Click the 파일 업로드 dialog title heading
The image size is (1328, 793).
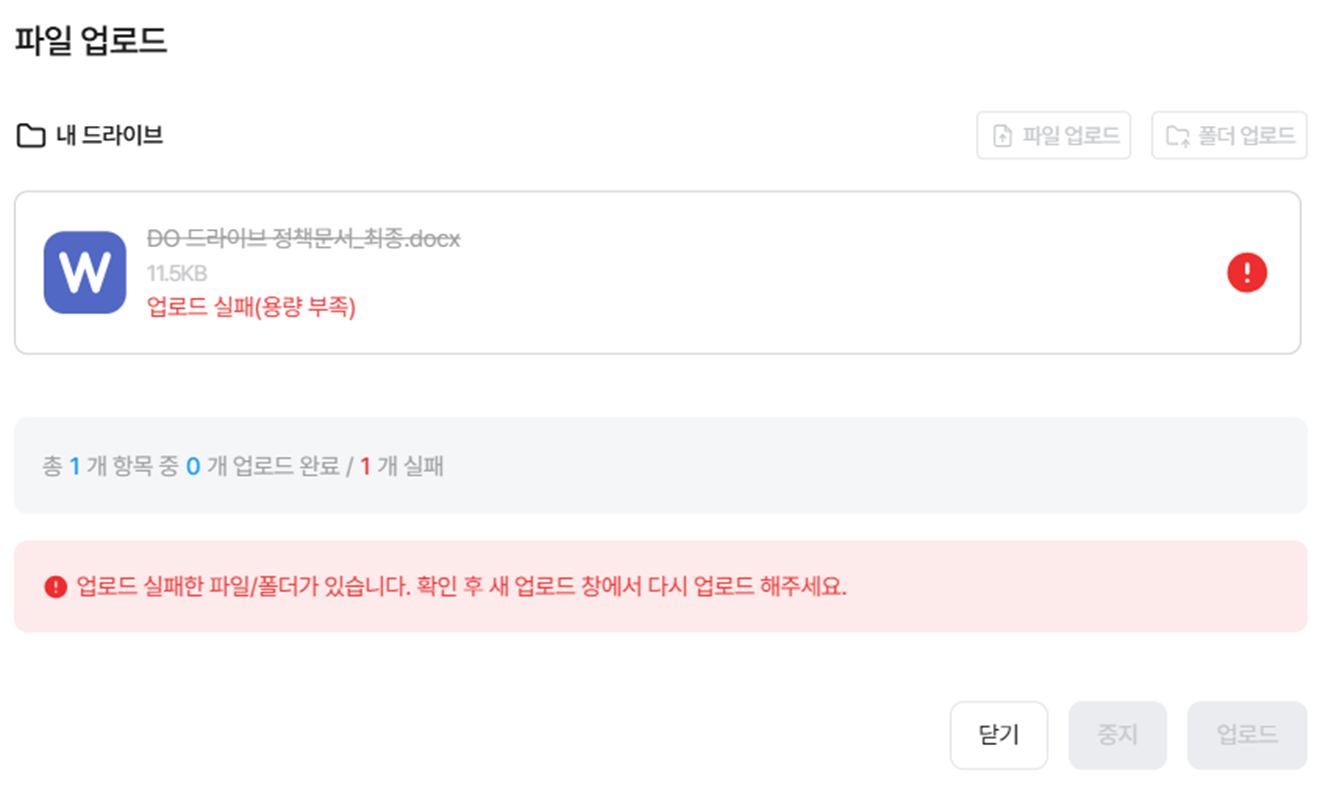click(90, 41)
